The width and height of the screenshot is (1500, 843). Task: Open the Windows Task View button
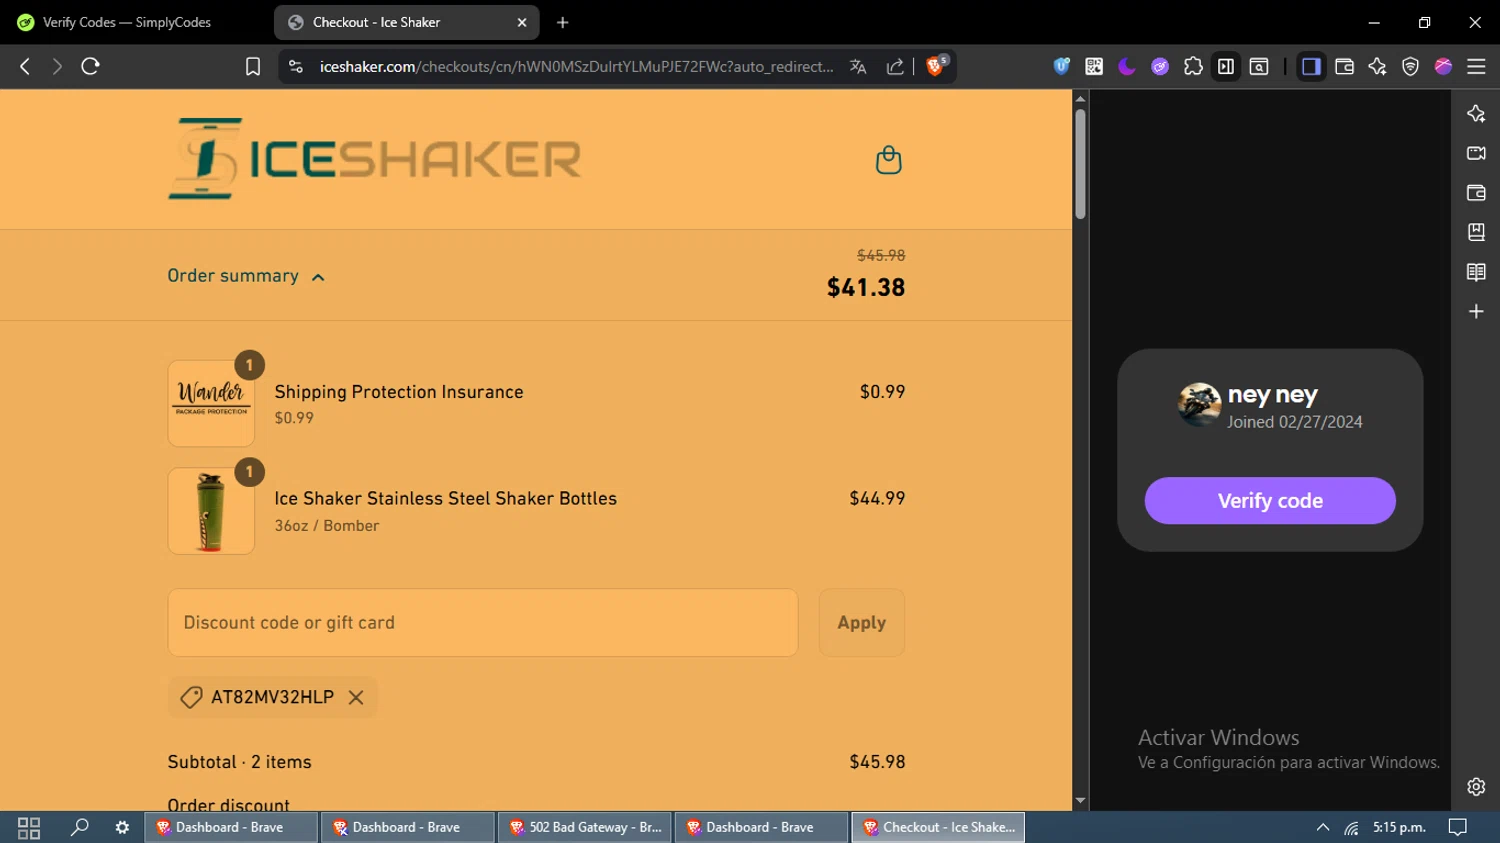click(x=29, y=827)
